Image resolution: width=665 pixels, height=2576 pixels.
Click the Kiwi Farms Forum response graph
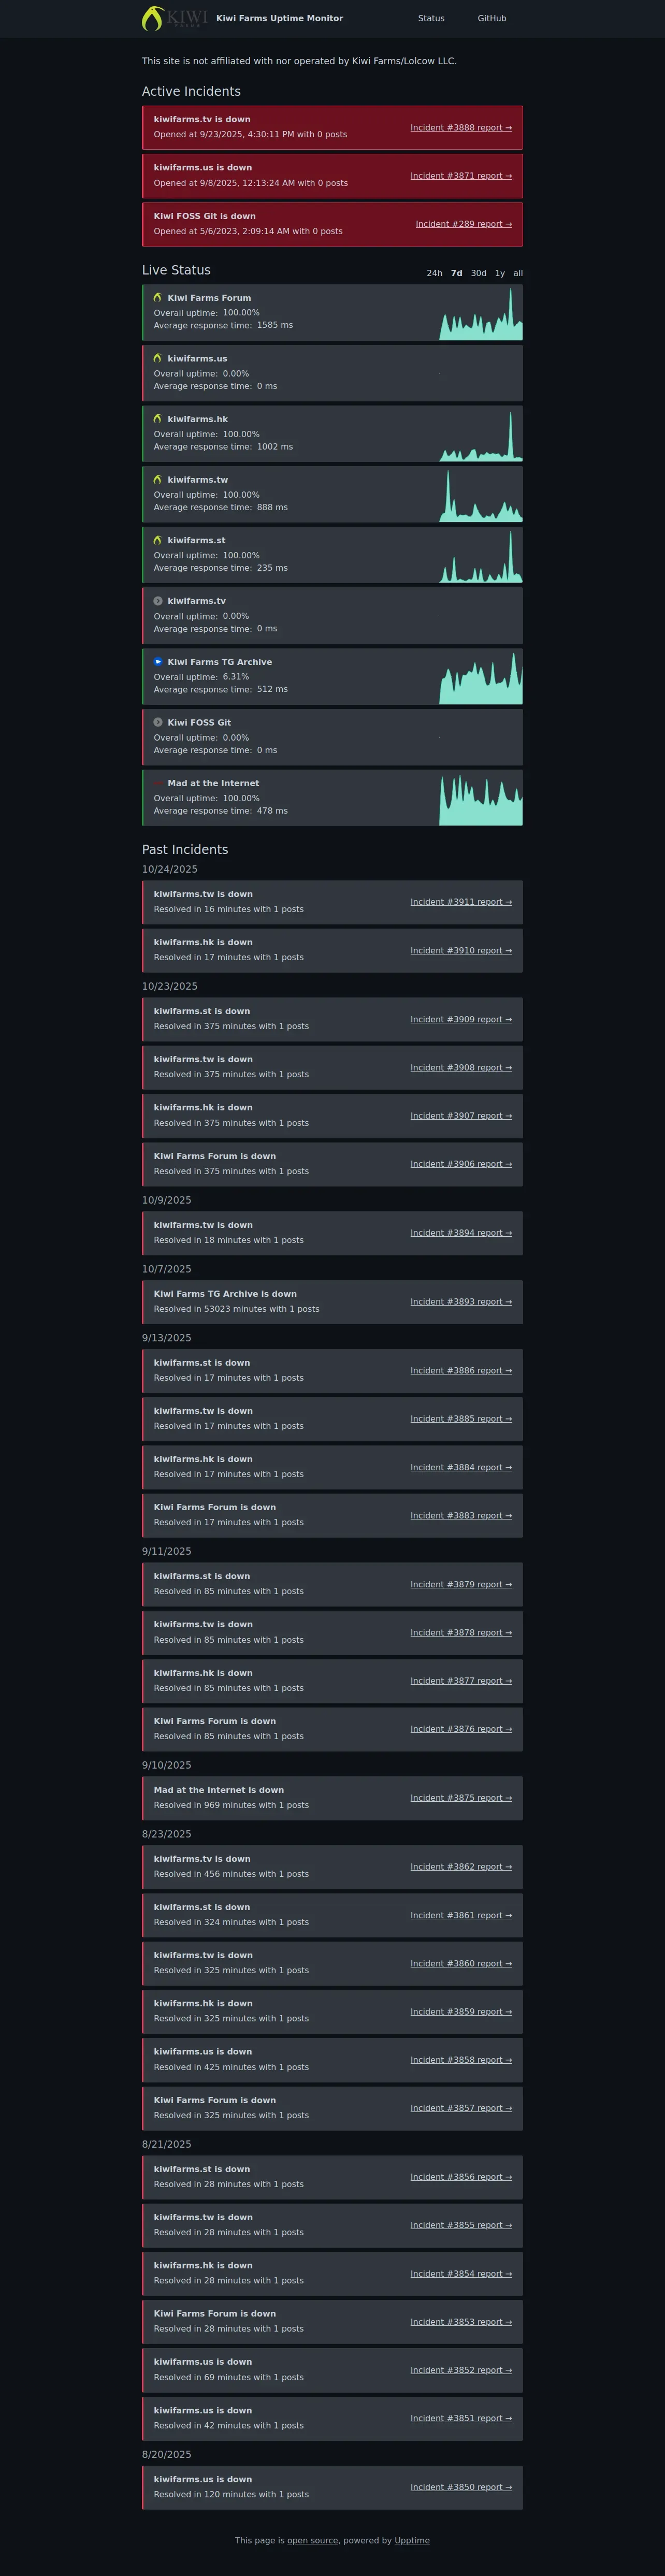[480, 314]
